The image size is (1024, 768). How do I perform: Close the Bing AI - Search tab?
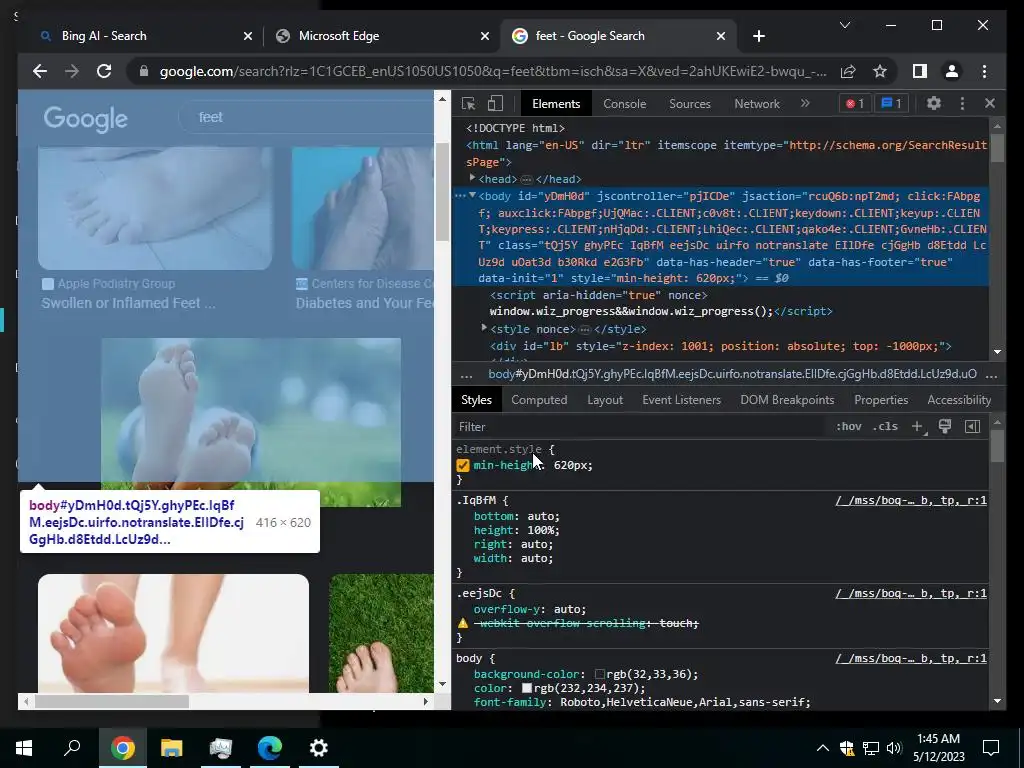point(248,36)
